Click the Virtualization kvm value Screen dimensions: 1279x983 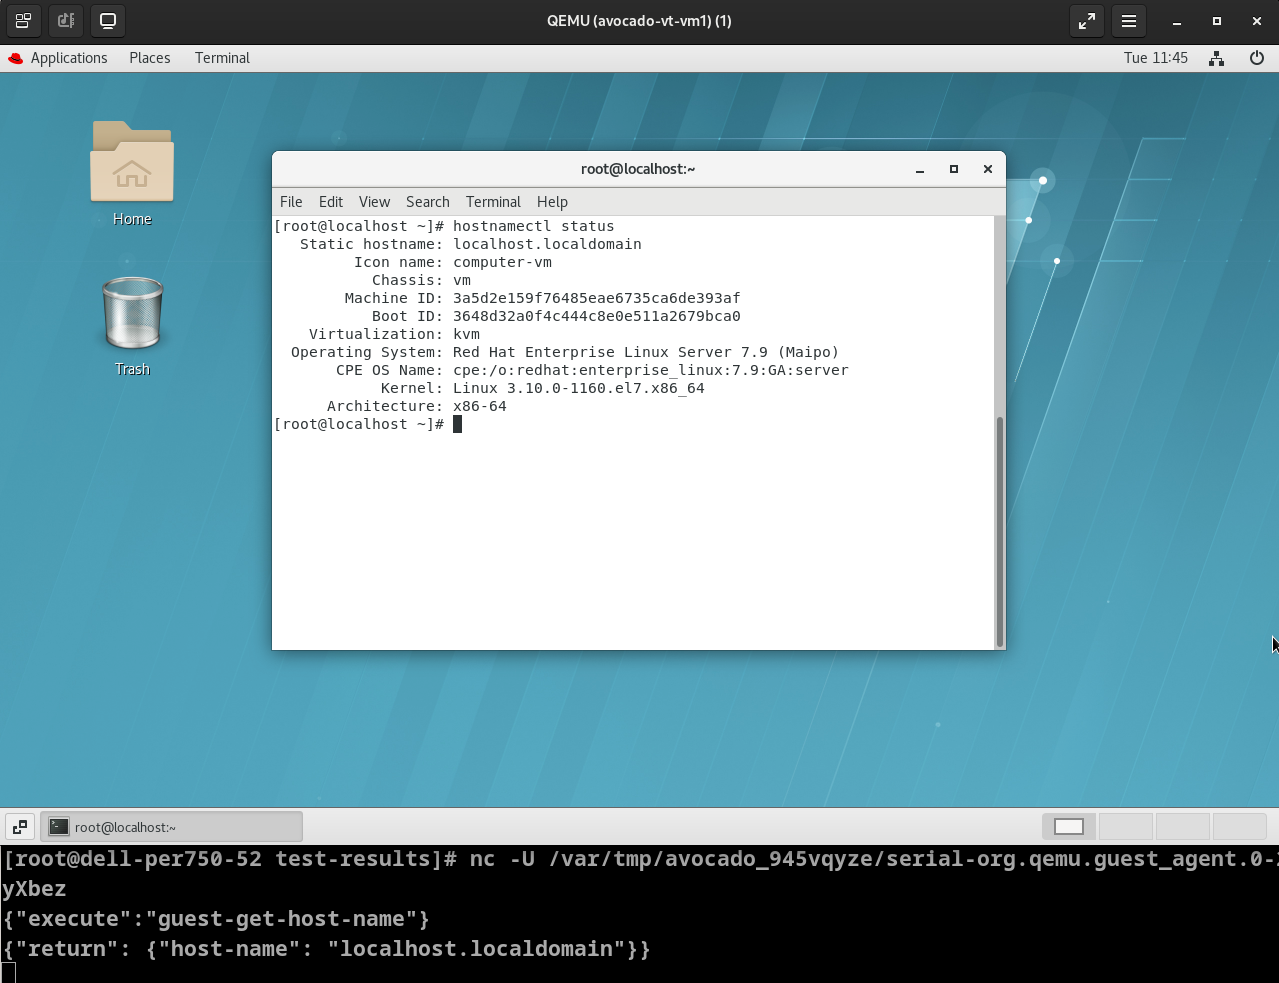pos(466,334)
